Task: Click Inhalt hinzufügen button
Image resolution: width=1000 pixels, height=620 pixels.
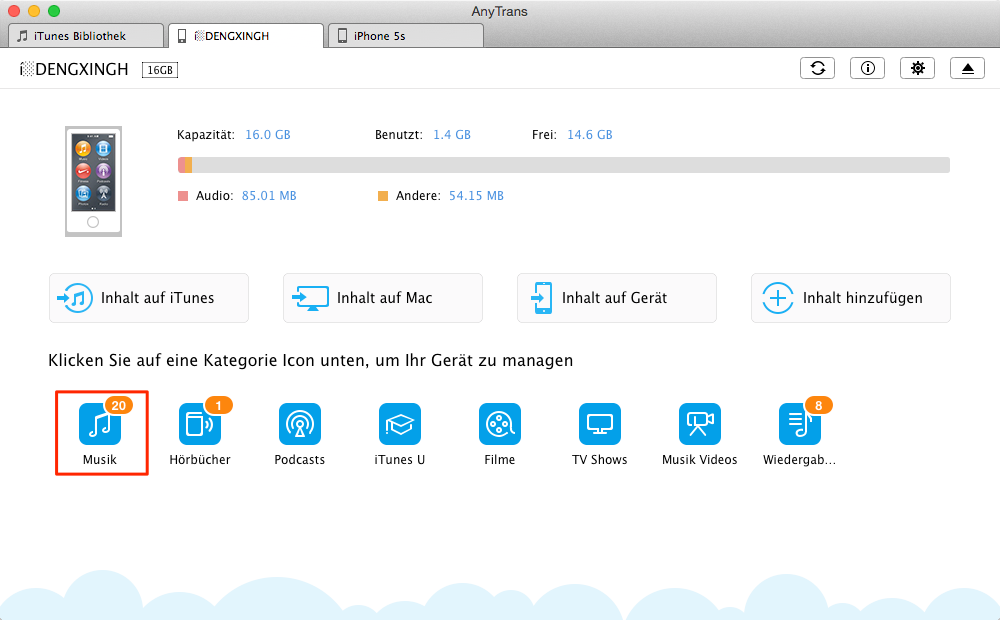Action: 851,298
